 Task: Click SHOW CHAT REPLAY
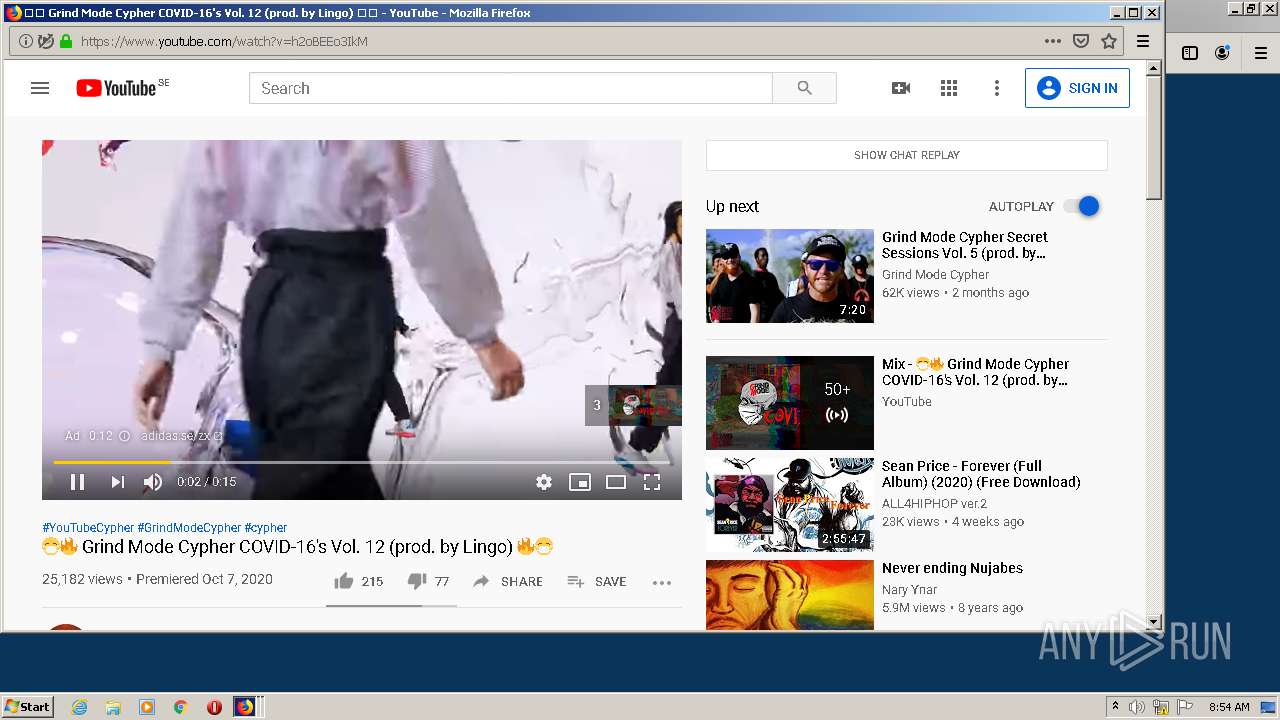point(907,155)
